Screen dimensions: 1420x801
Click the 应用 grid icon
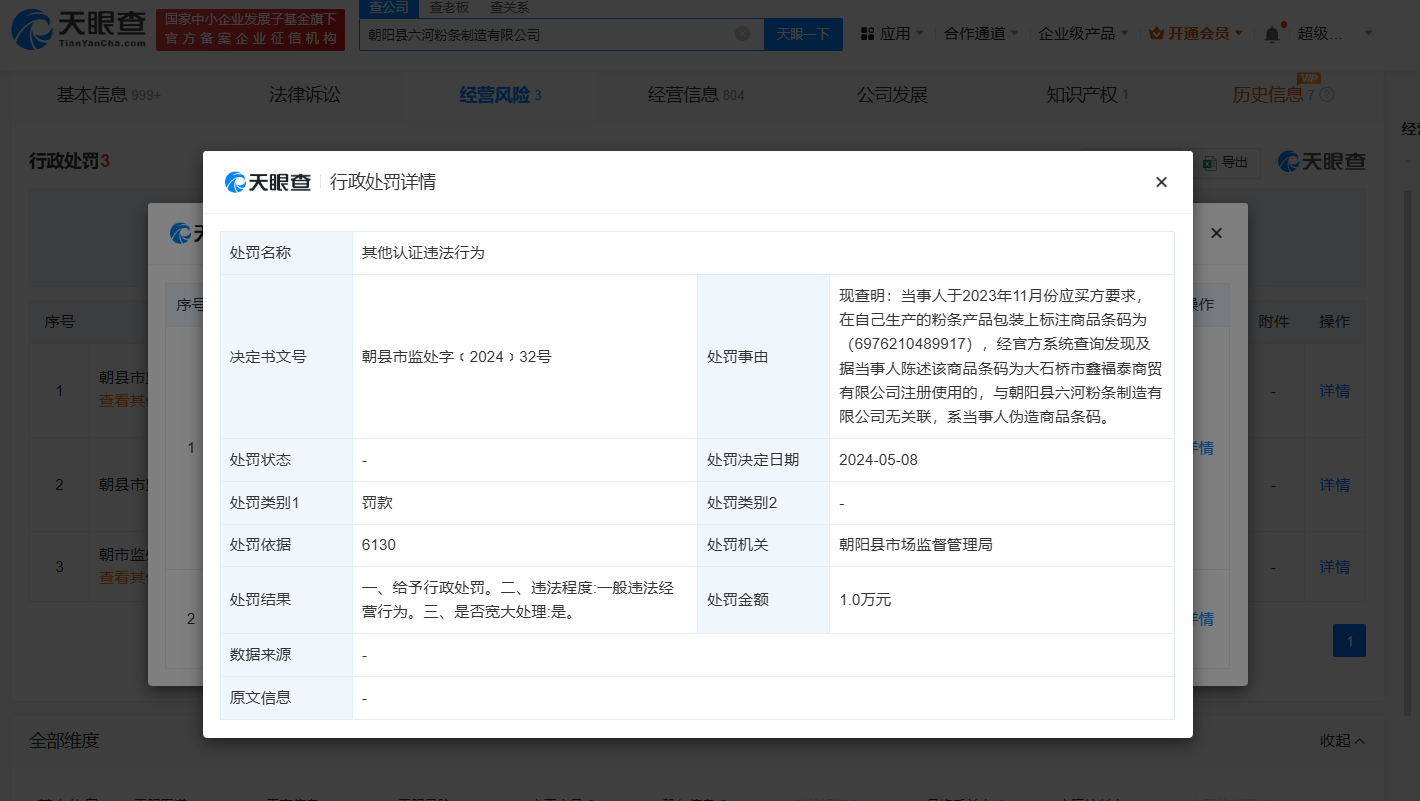click(867, 34)
